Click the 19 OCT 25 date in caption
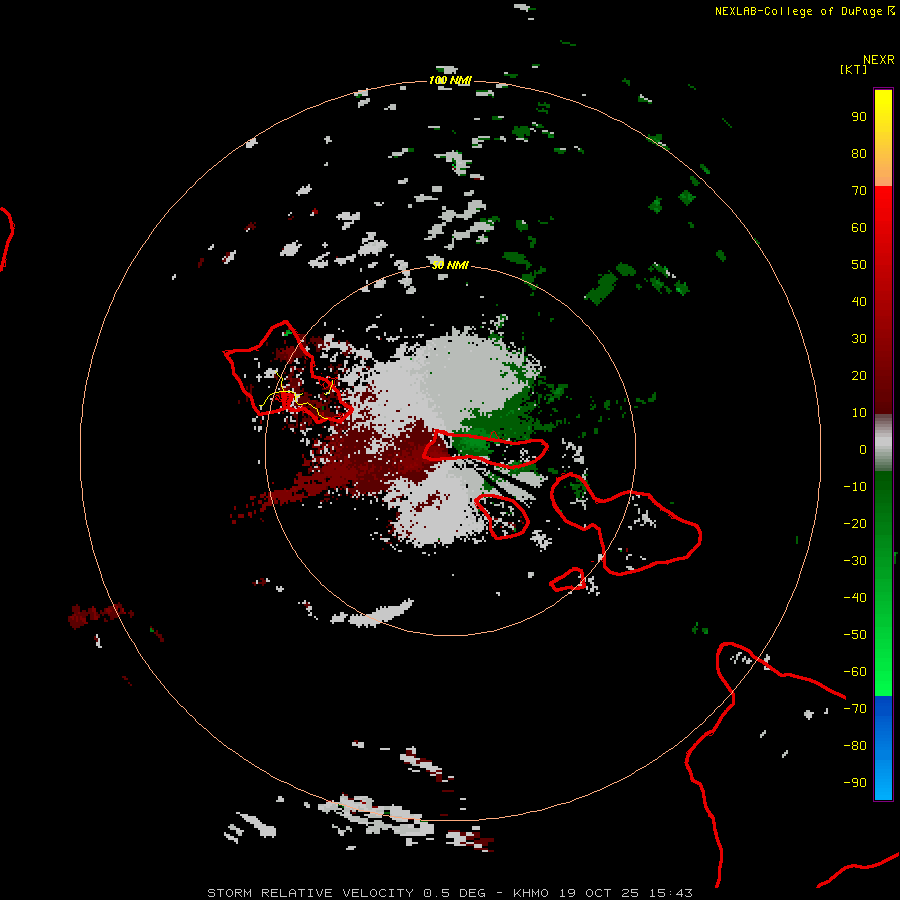900x900 pixels. pyautogui.click(x=599, y=893)
